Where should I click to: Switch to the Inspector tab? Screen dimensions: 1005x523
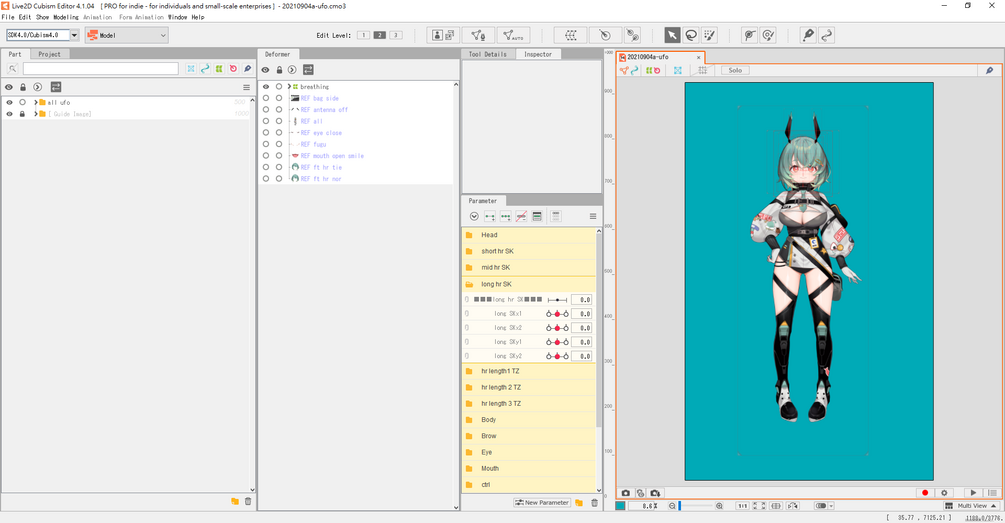coord(538,54)
